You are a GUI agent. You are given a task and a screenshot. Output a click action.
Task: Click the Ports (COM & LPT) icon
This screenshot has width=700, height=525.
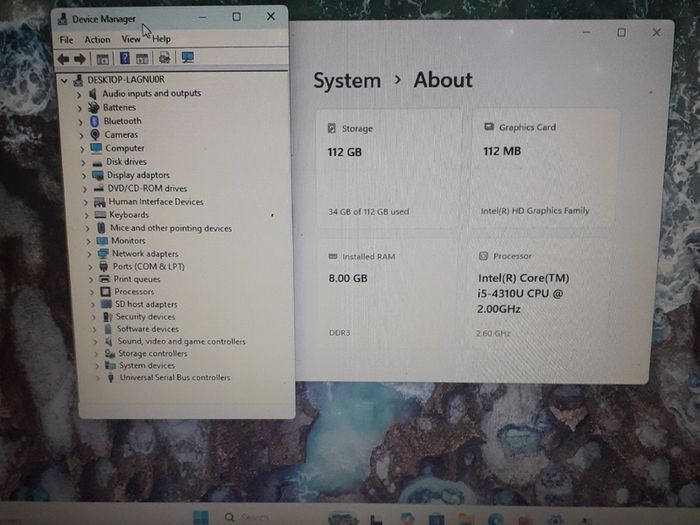point(104,267)
